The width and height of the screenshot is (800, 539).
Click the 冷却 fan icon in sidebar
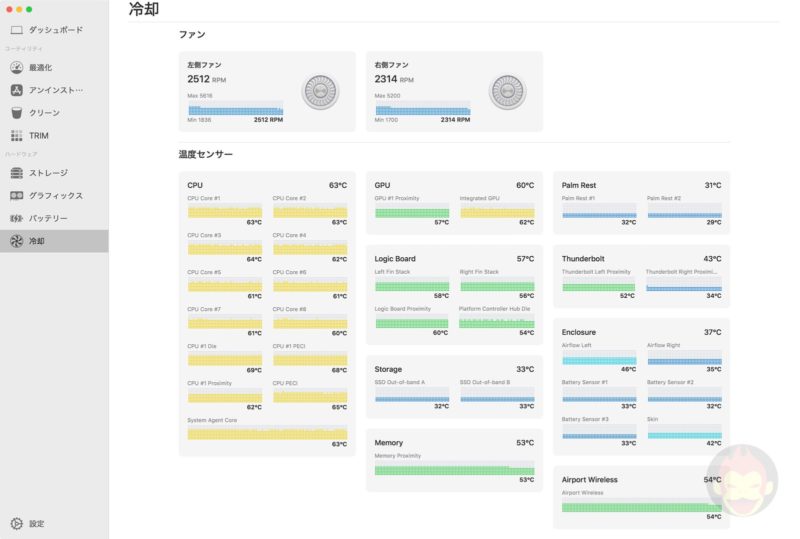tap(16, 241)
